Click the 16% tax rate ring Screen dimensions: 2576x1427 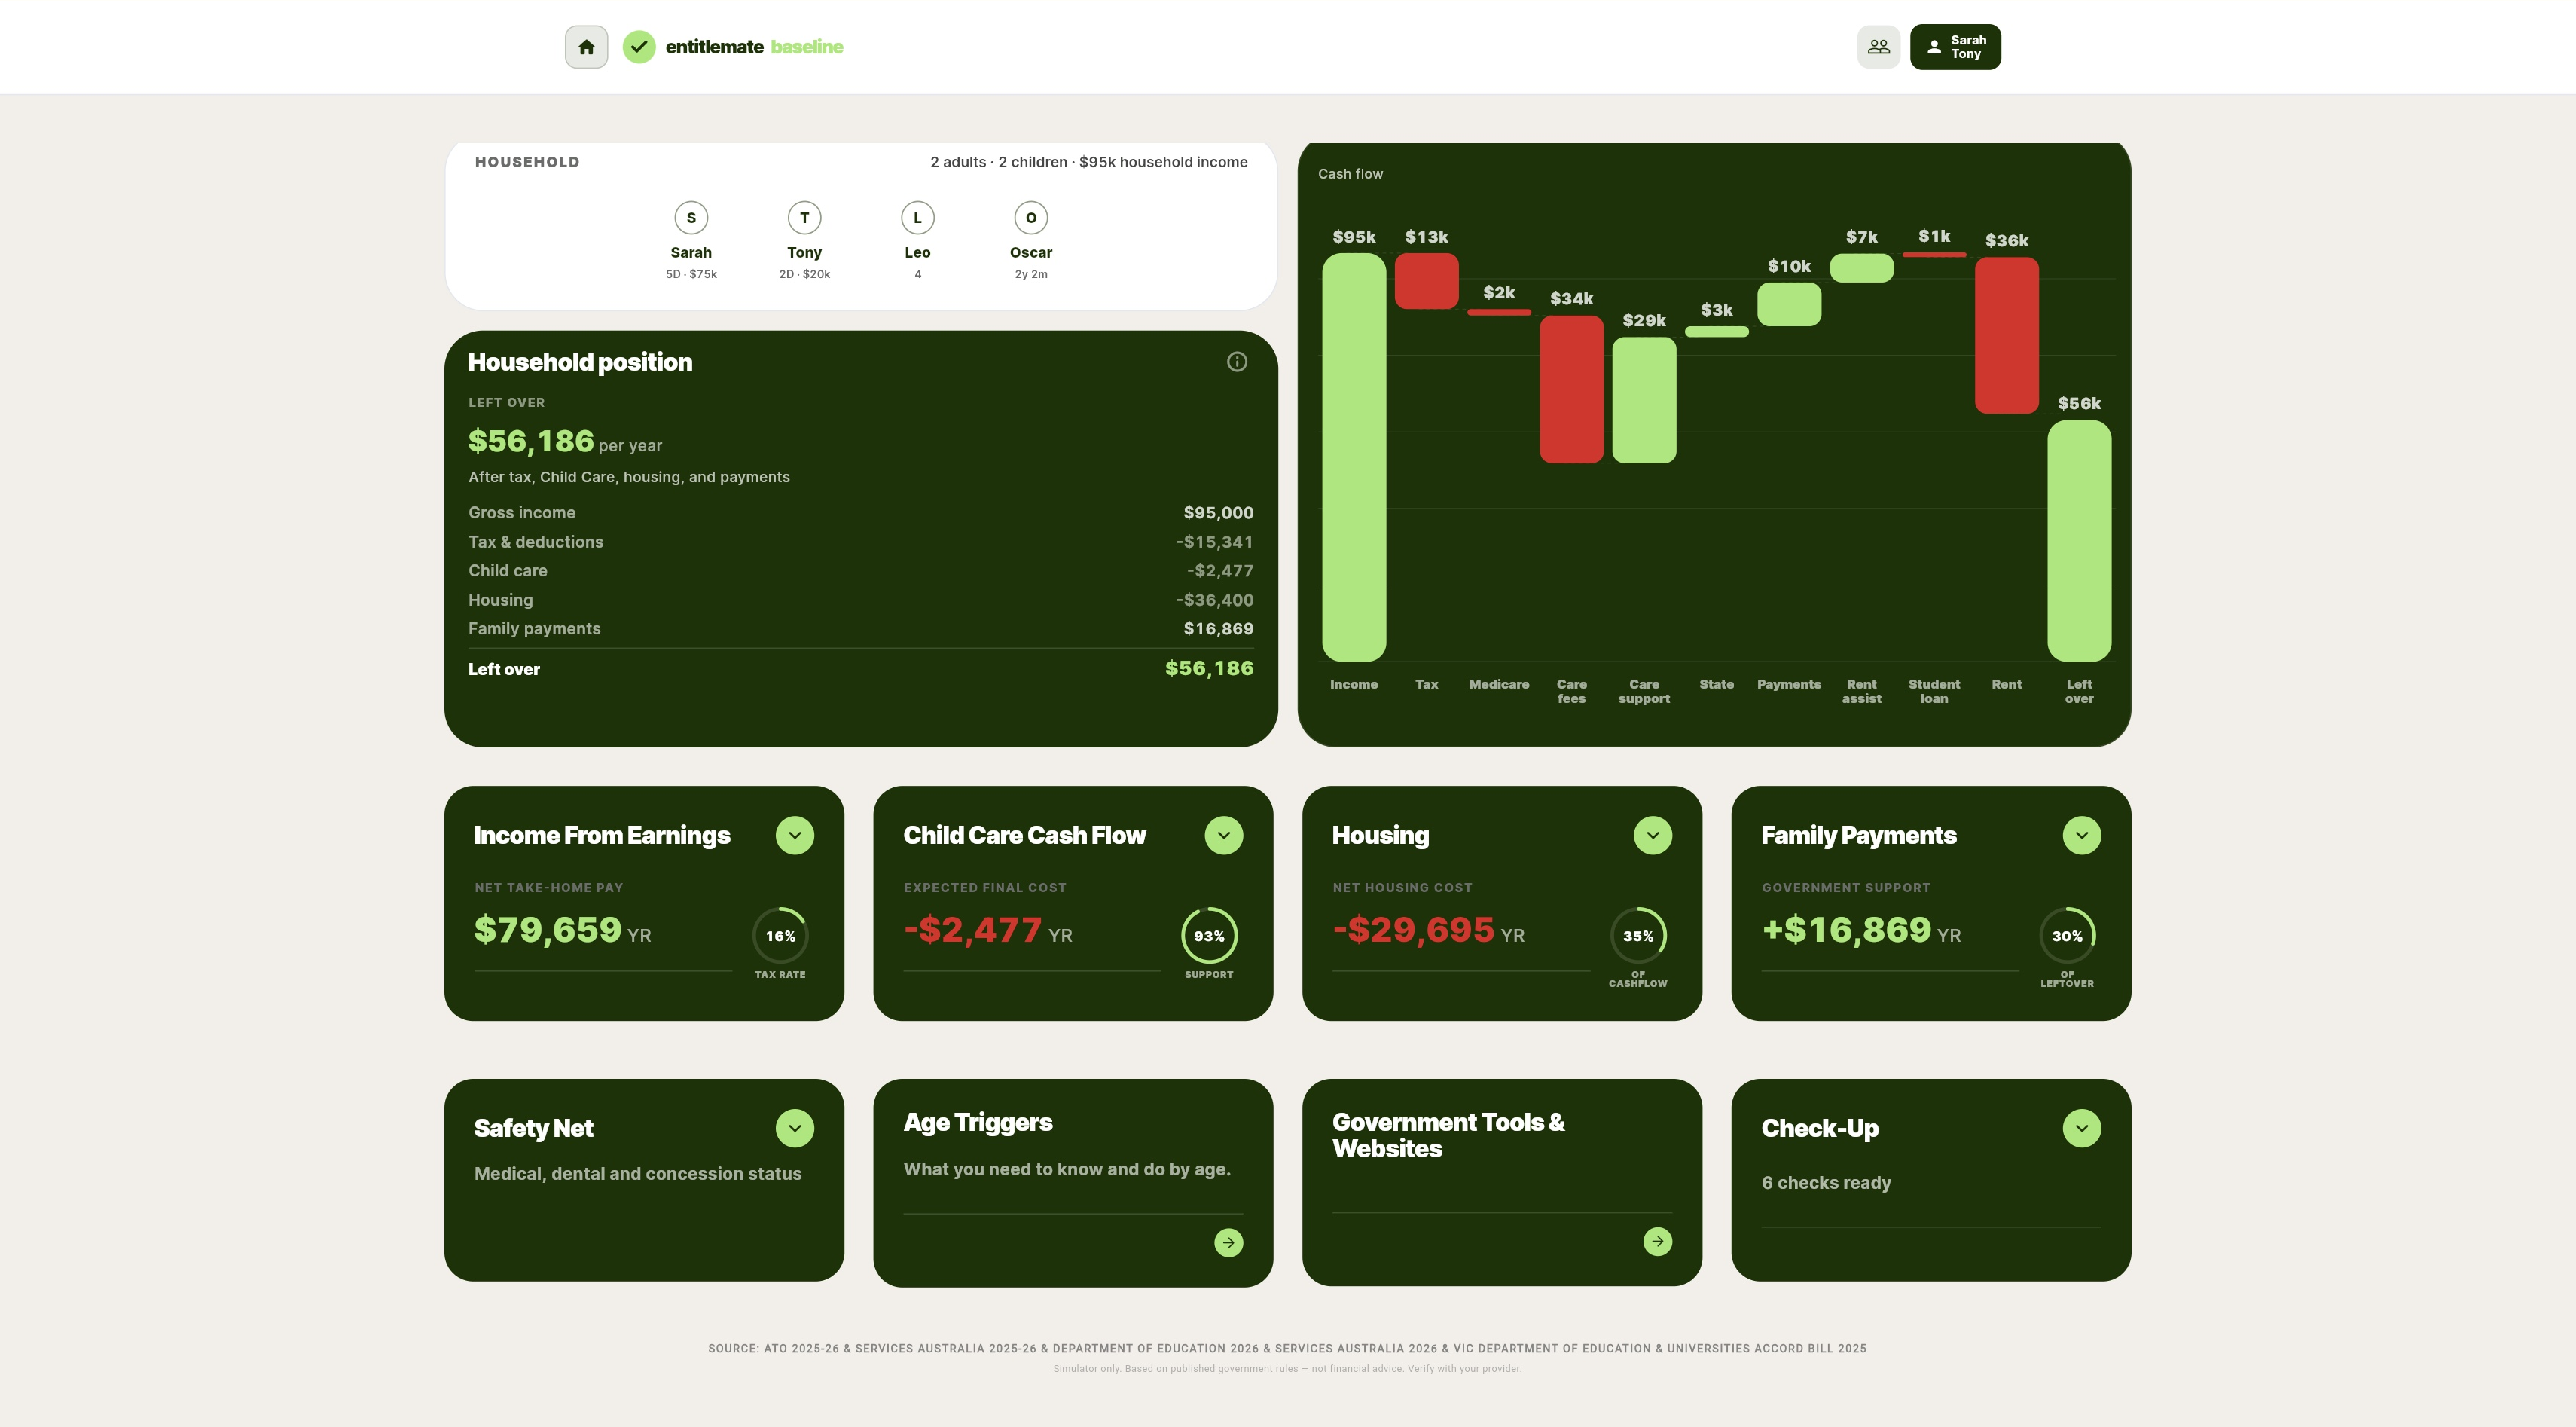[780, 936]
